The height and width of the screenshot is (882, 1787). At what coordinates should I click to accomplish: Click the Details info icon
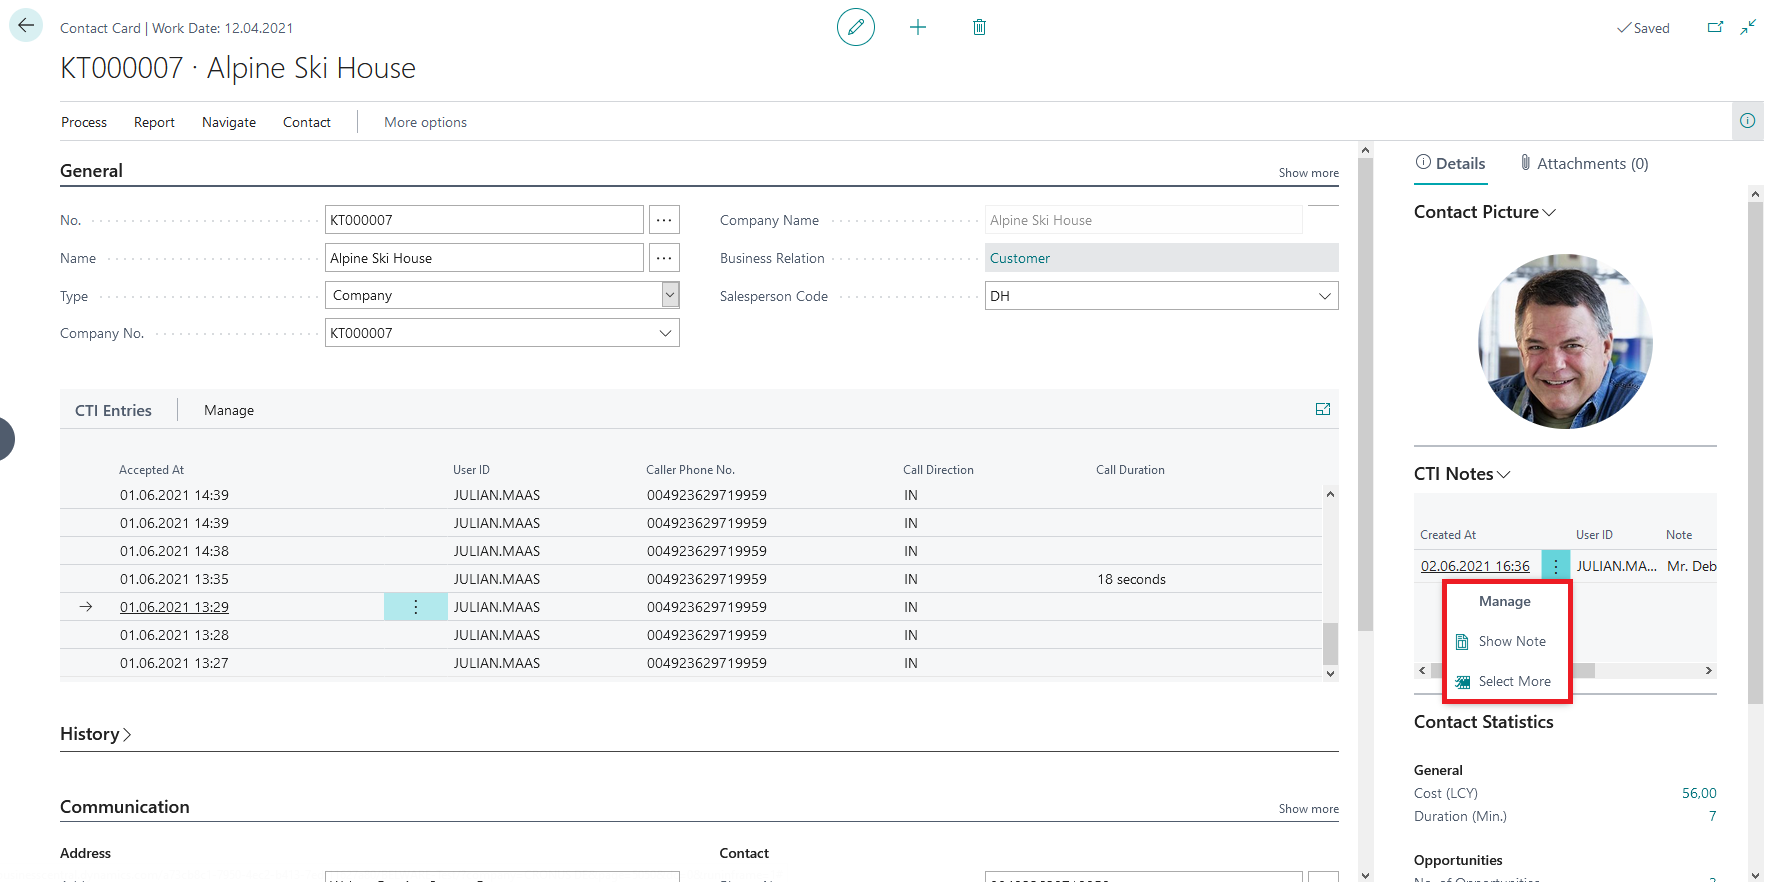[1423, 162]
